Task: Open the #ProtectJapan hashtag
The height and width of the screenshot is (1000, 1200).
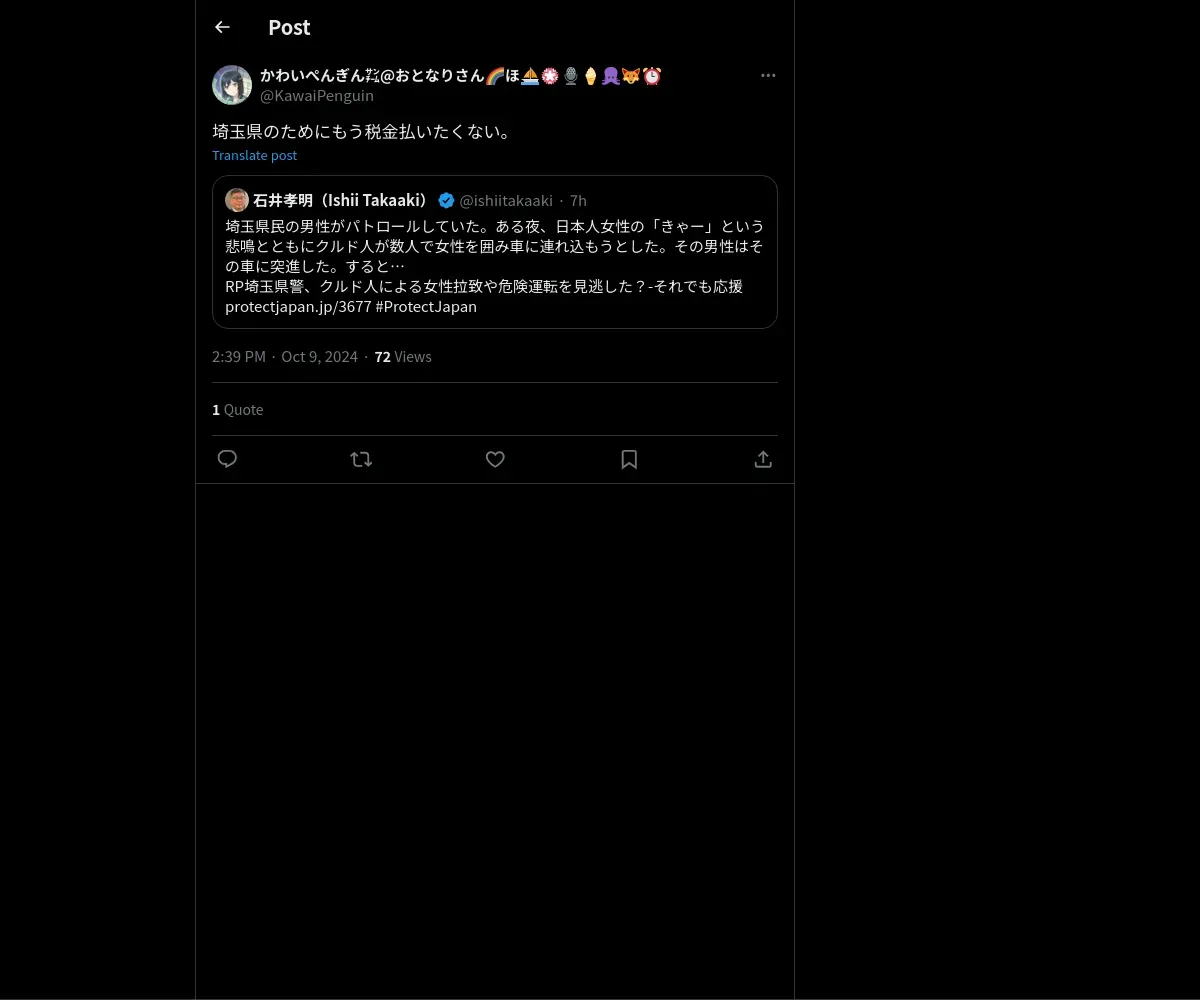Action: tap(426, 306)
